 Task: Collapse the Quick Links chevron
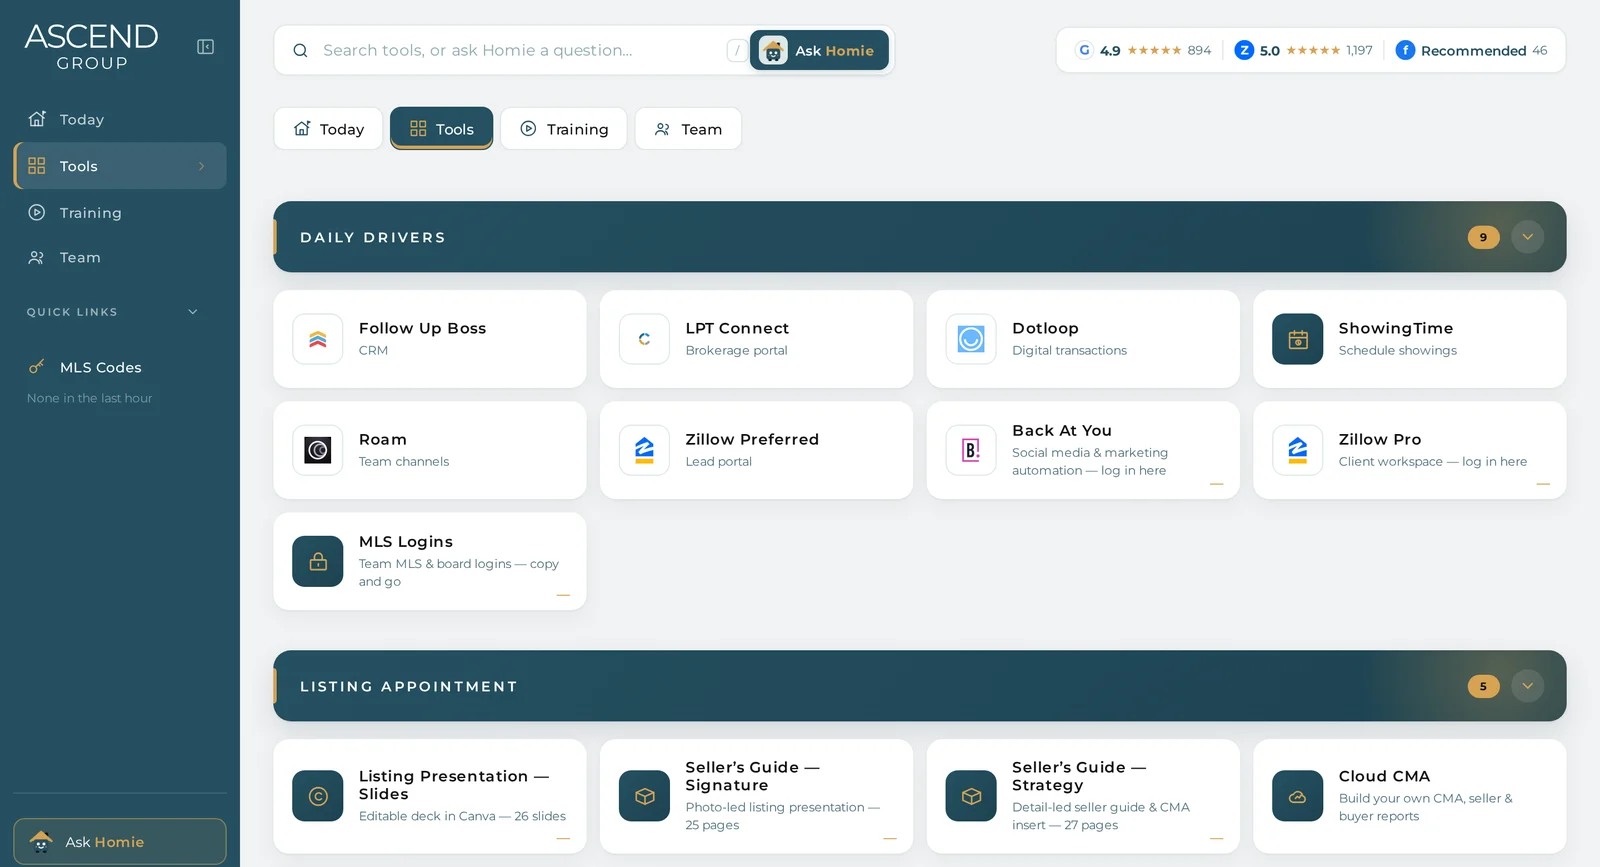pyautogui.click(x=193, y=312)
